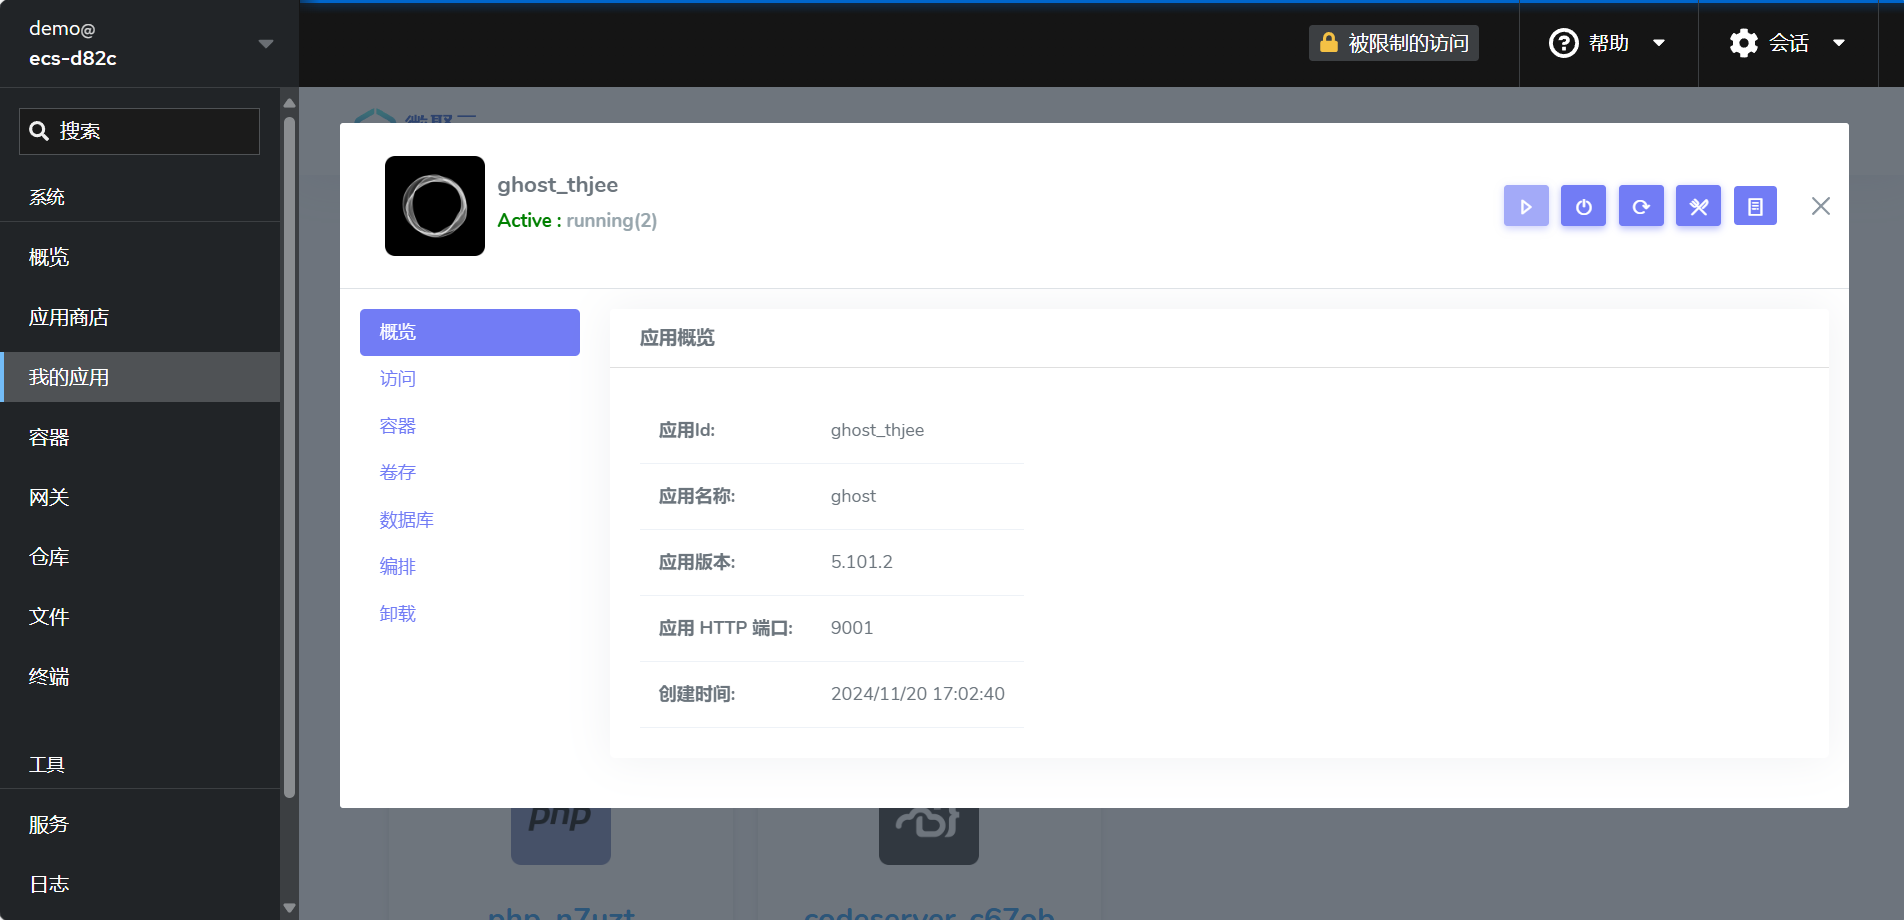
Task: Click the crossed utensils tools icon
Action: 1697,206
